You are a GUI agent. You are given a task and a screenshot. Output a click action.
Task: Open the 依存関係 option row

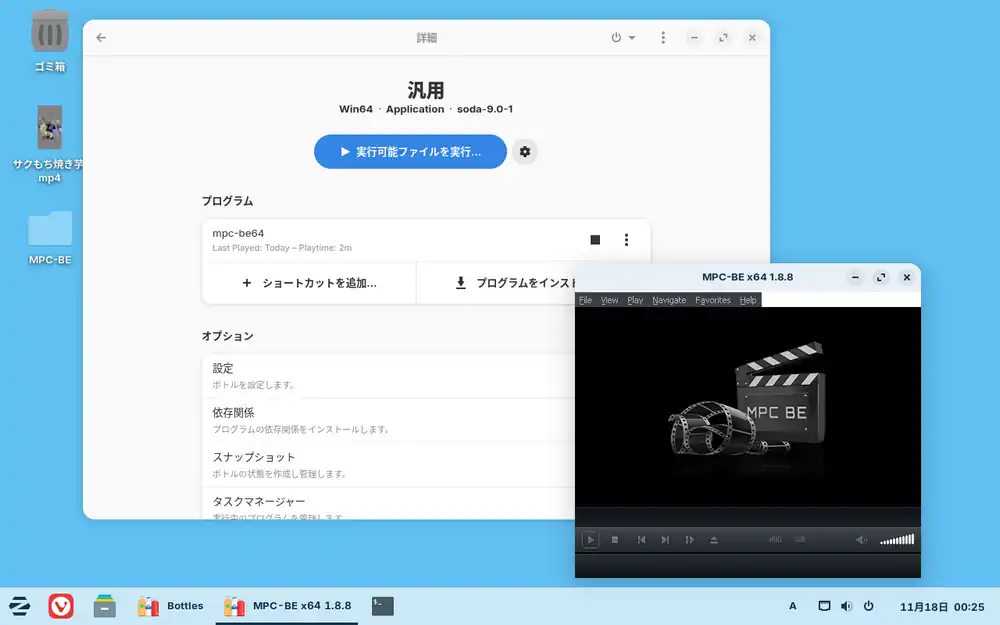coord(390,420)
